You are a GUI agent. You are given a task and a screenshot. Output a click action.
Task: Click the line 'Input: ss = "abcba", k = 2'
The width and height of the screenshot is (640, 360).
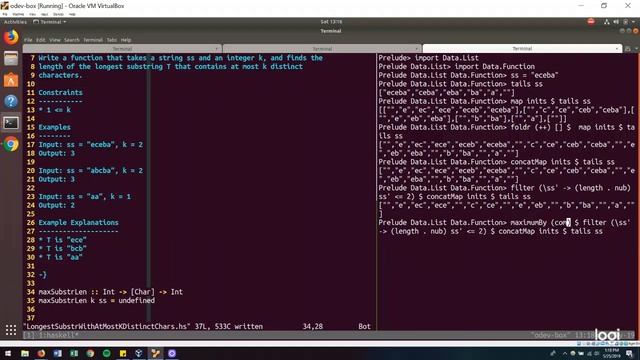(x=91, y=171)
